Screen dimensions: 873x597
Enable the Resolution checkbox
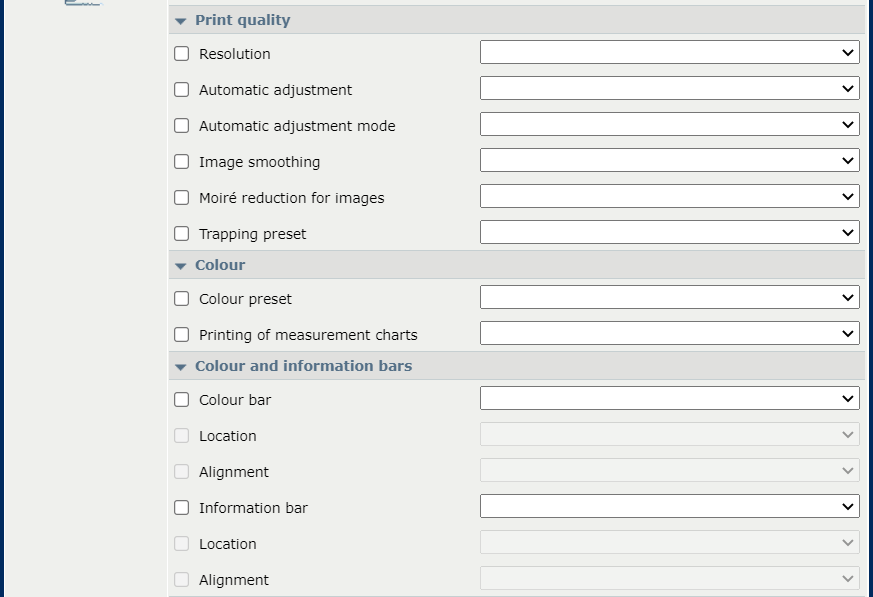[181, 54]
